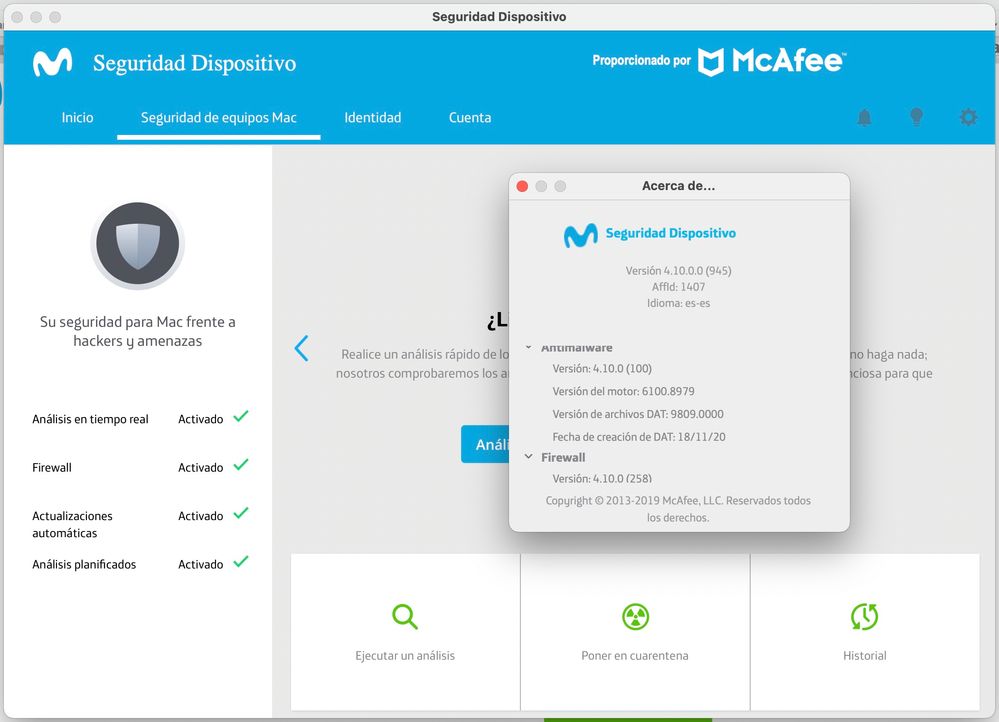Click the gray shield status icon

(x=137, y=245)
